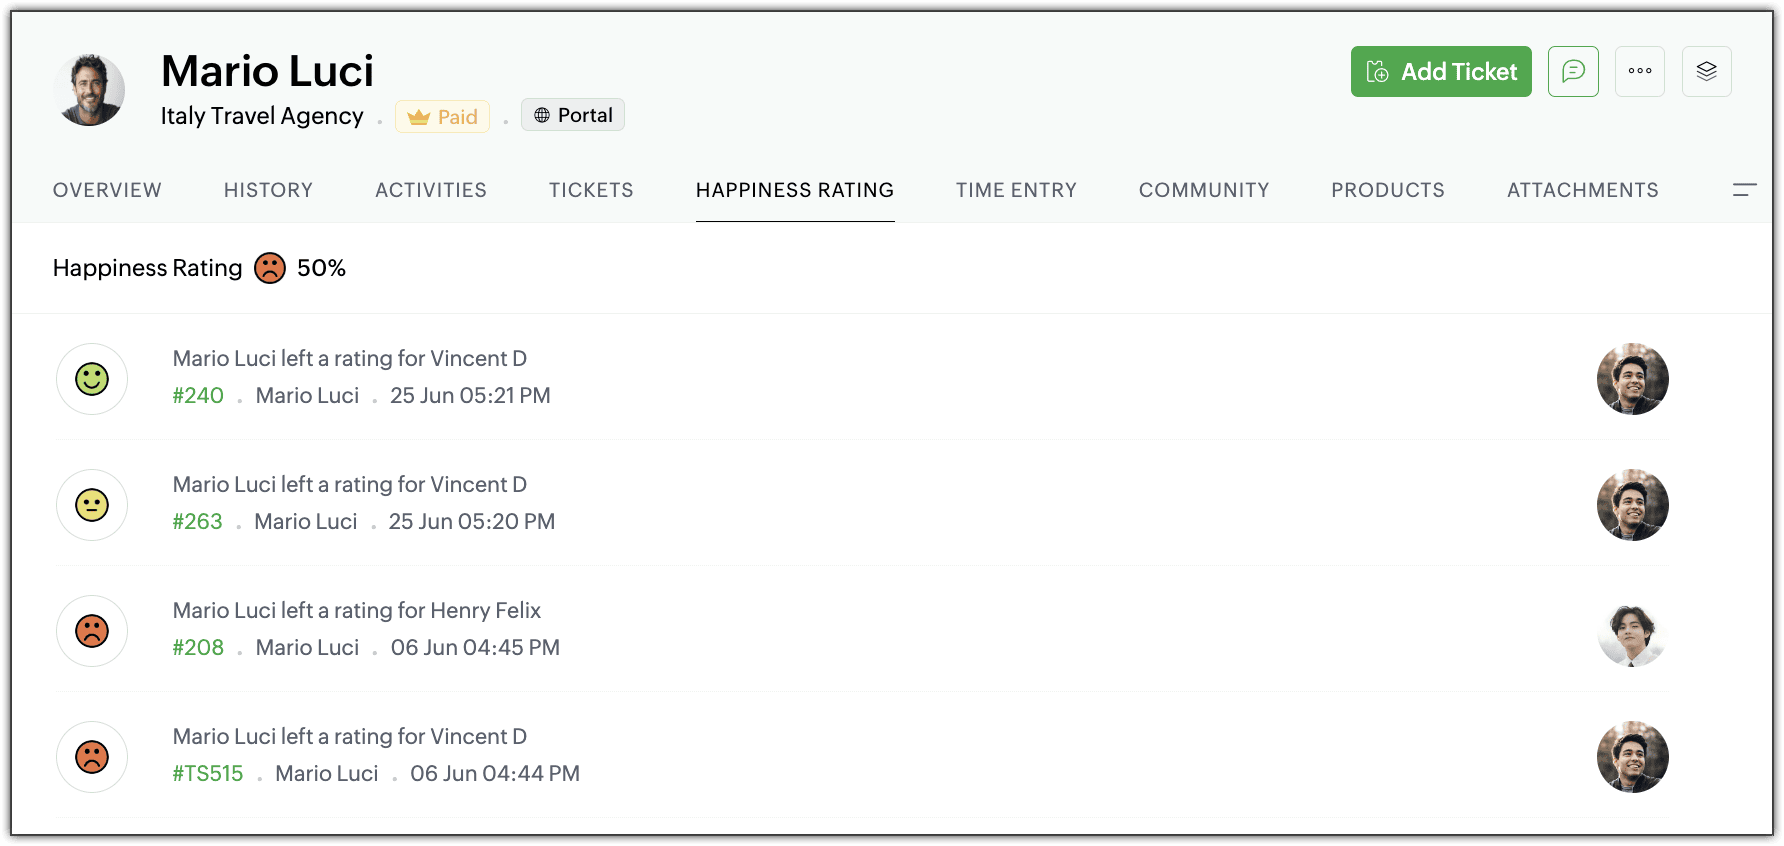Click the sad face icon on ticket #TS515
1784x846 pixels.
click(x=92, y=757)
